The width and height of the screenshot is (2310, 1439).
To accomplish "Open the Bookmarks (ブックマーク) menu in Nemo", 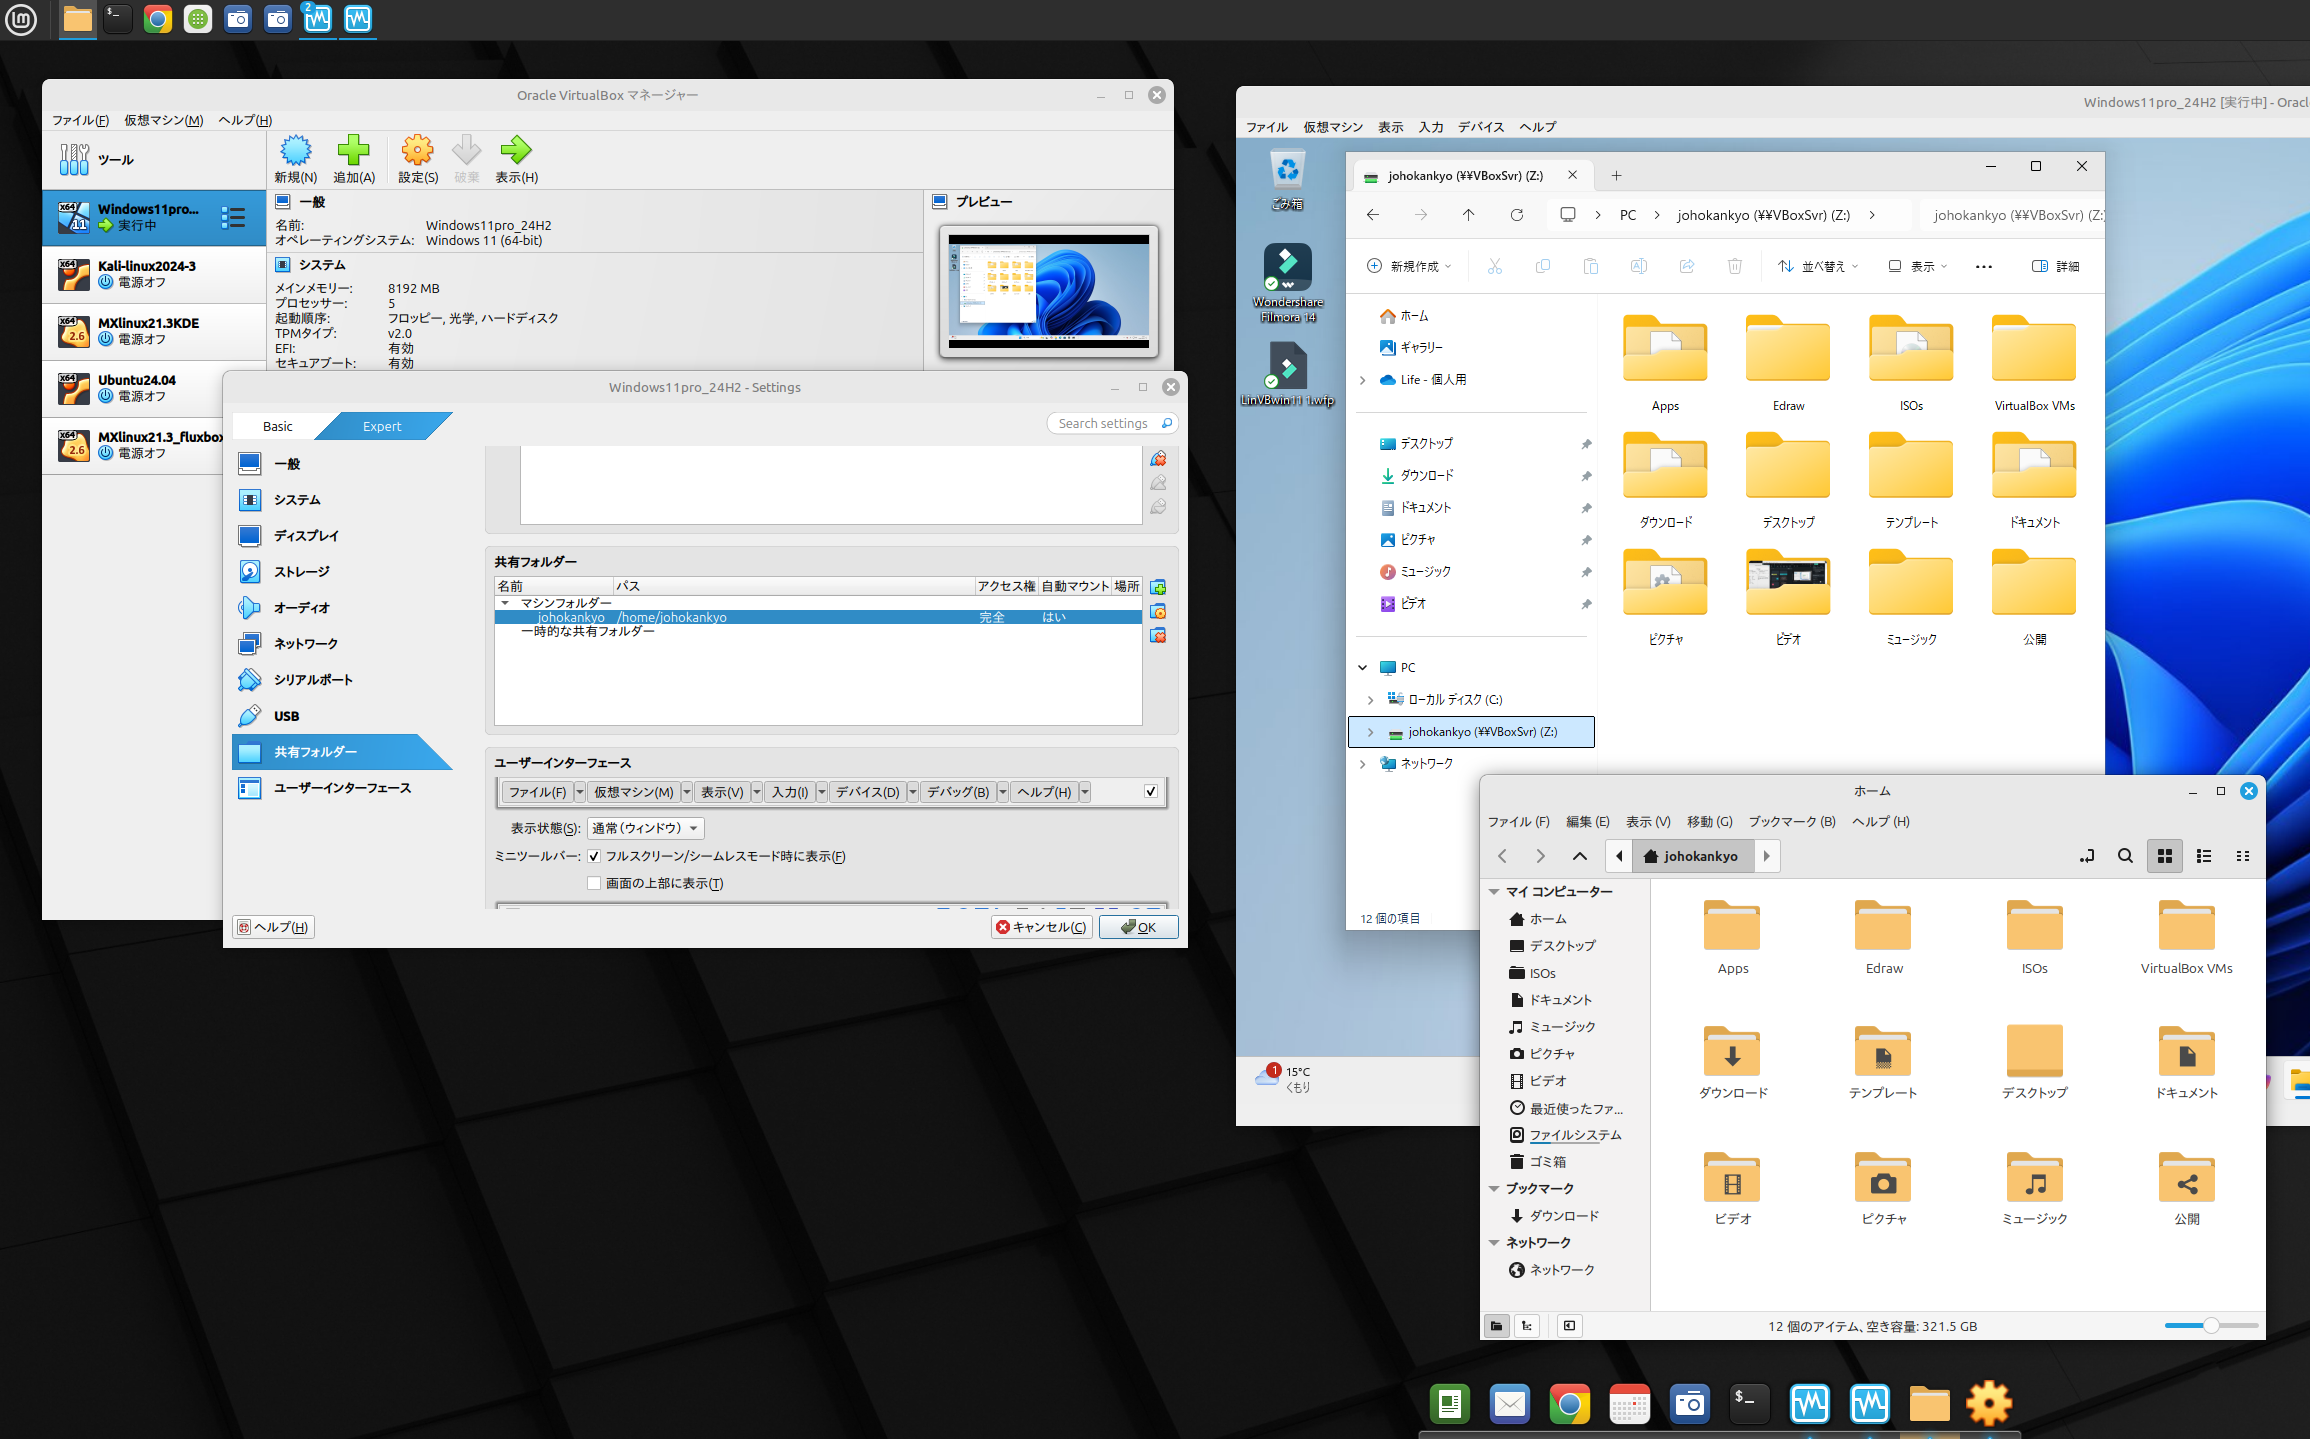I will (1791, 822).
